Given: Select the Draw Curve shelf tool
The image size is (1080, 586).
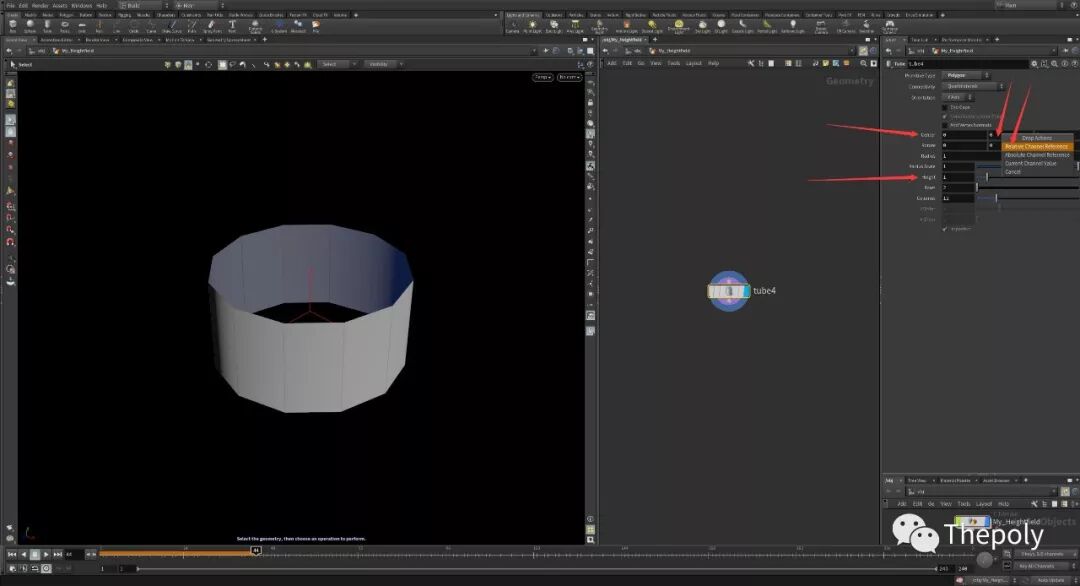Looking at the screenshot, I should (172, 26).
